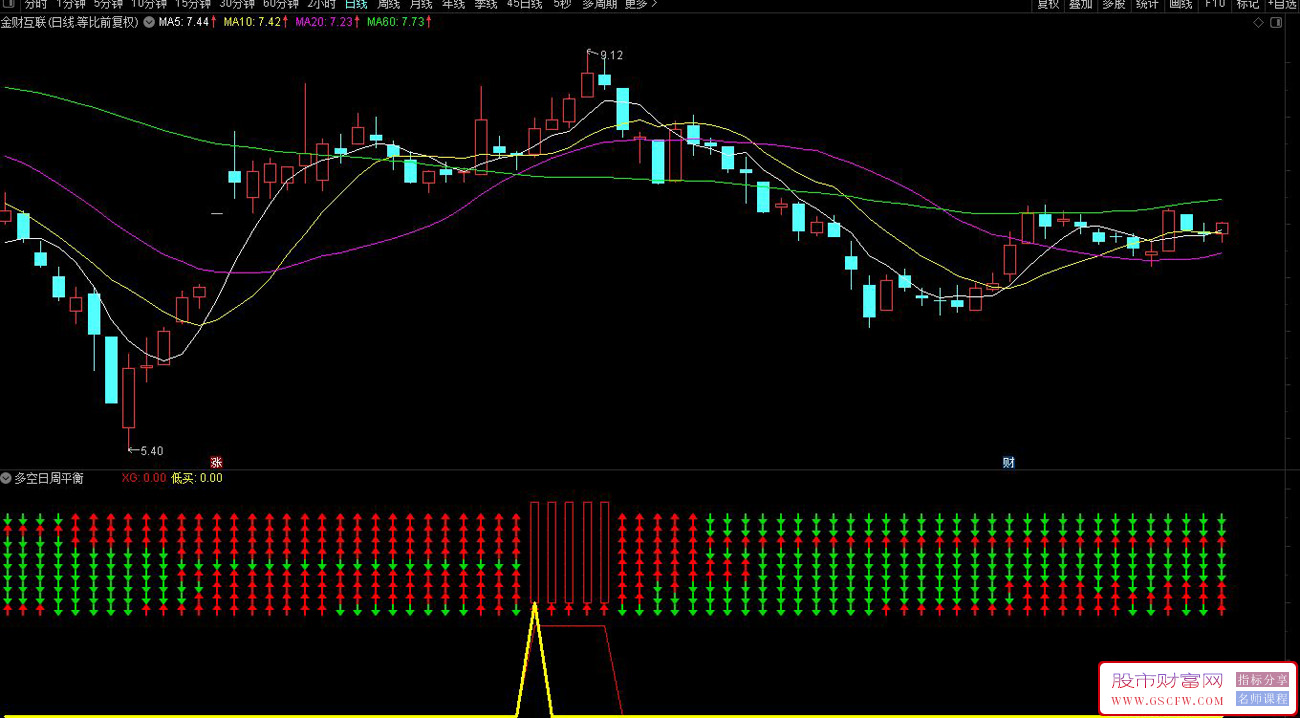Switch to 月线 monthly chart
This screenshot has height=718, width=1300.
click(421, 4)
